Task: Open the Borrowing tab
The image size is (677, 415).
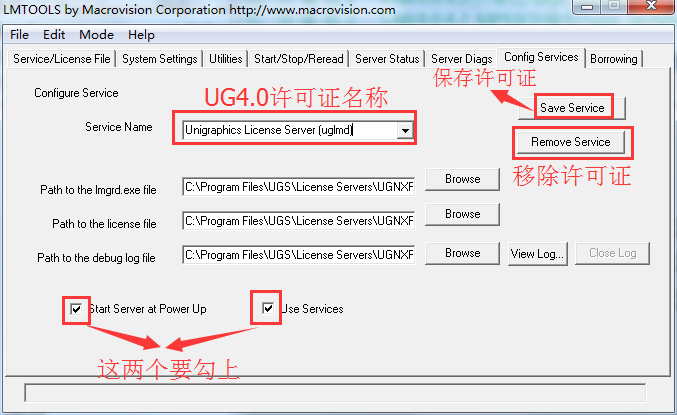Action: tap(614, 59)
